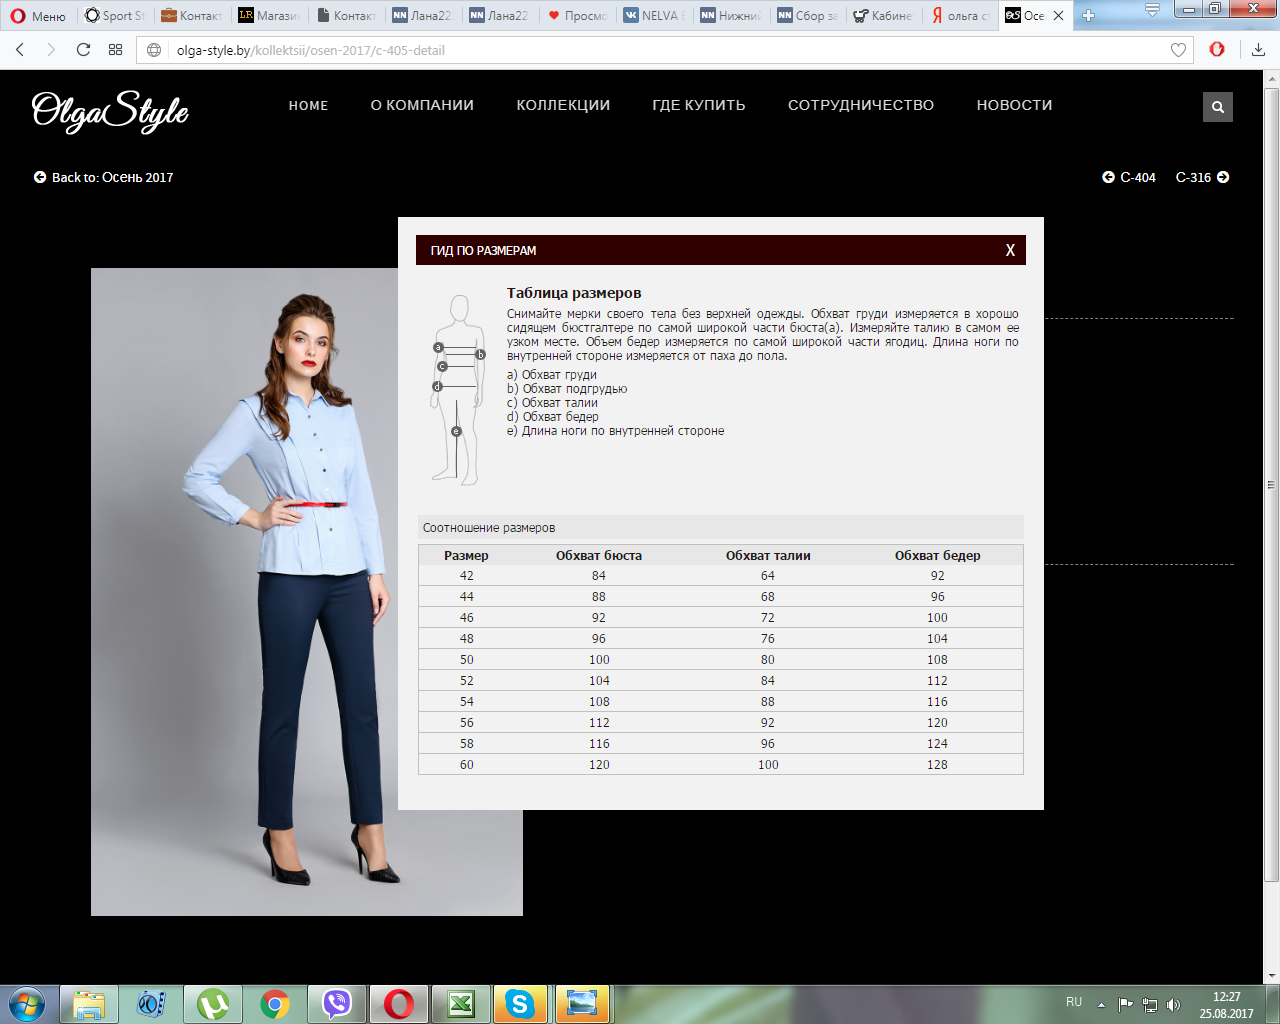Screen dimensions: 1280x1024
Task: Switch to the Сбор за tab
Action: [x=808, y=15]
